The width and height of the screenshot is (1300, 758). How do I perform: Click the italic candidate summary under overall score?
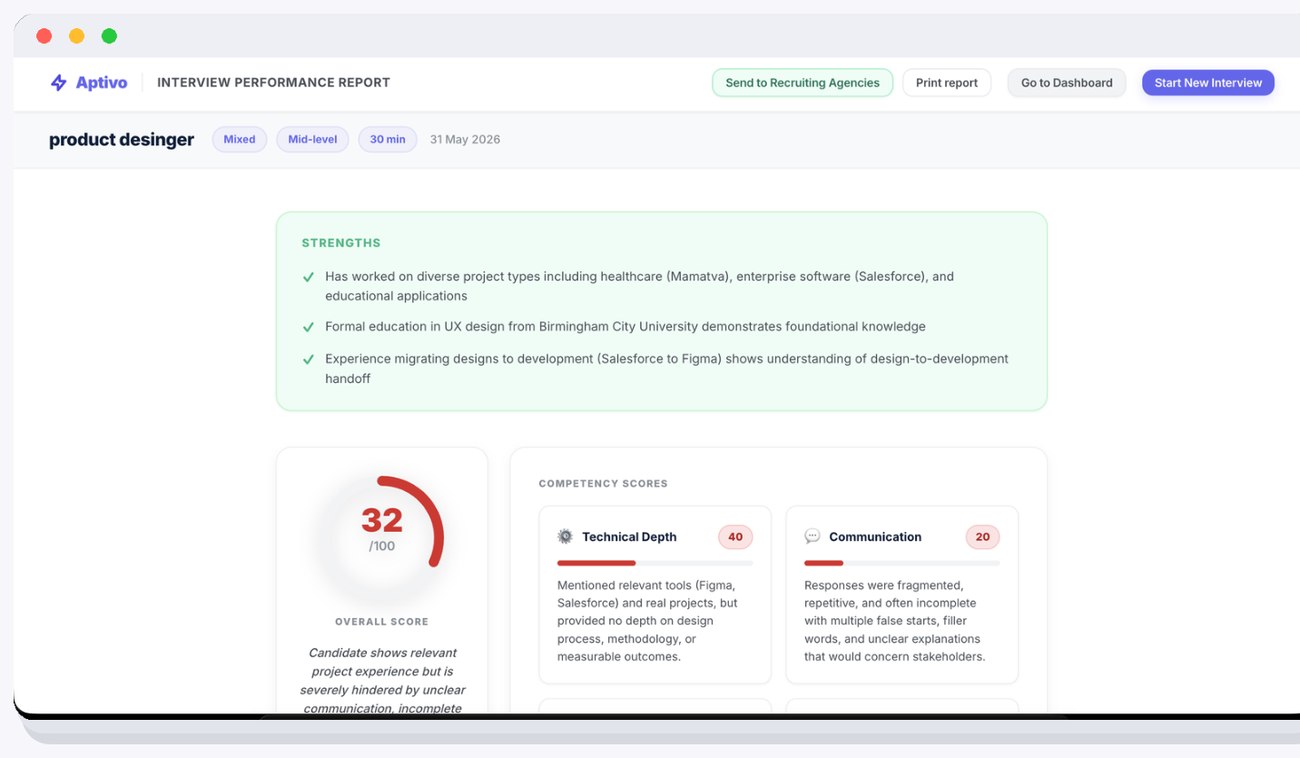[382, 680]
